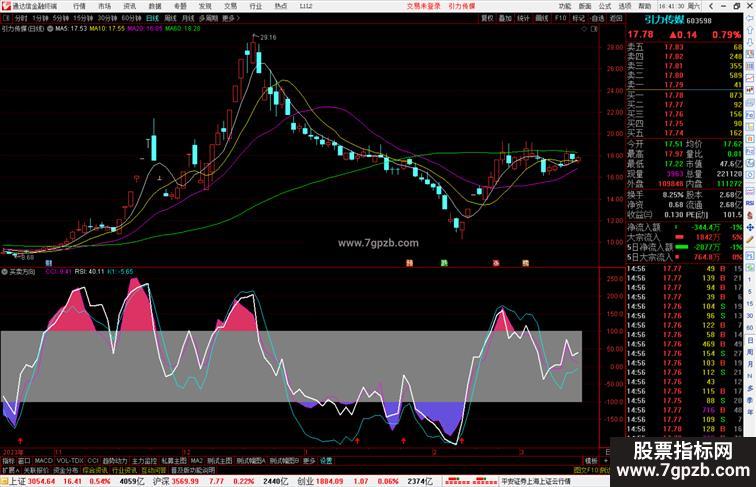
Task: Select the 月线 monthly period tab
Action: (x=188, y=18)
